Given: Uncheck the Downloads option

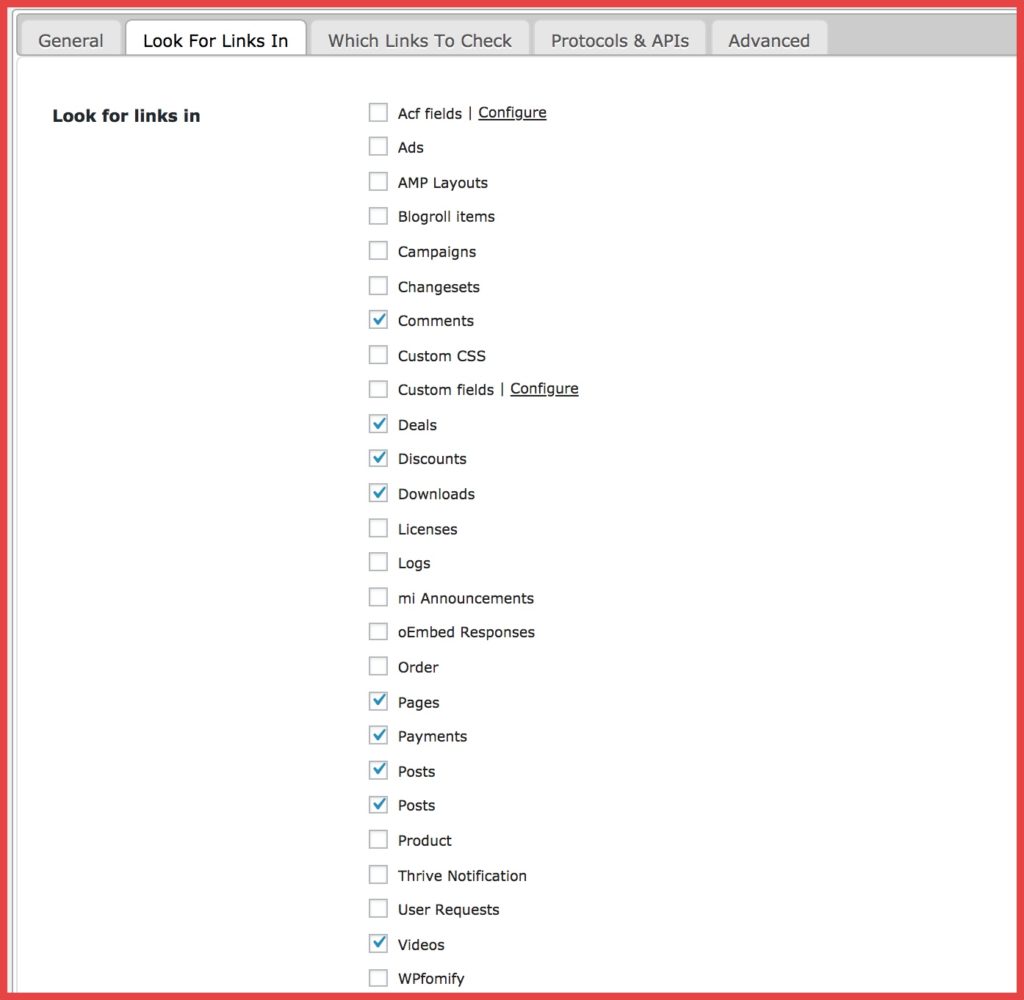Looking at the screenshot, I should [378, 493].
